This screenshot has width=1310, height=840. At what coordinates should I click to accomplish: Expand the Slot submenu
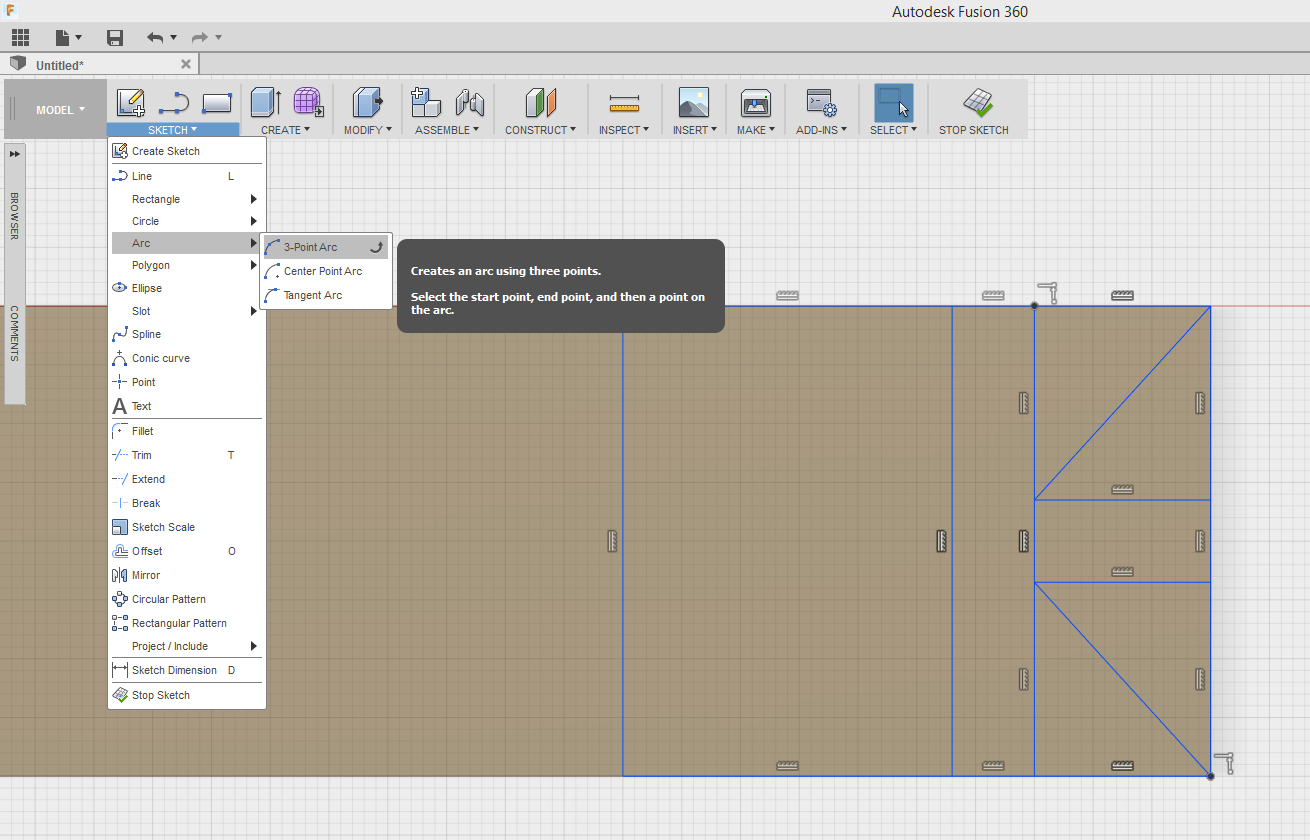pos(187,311)
